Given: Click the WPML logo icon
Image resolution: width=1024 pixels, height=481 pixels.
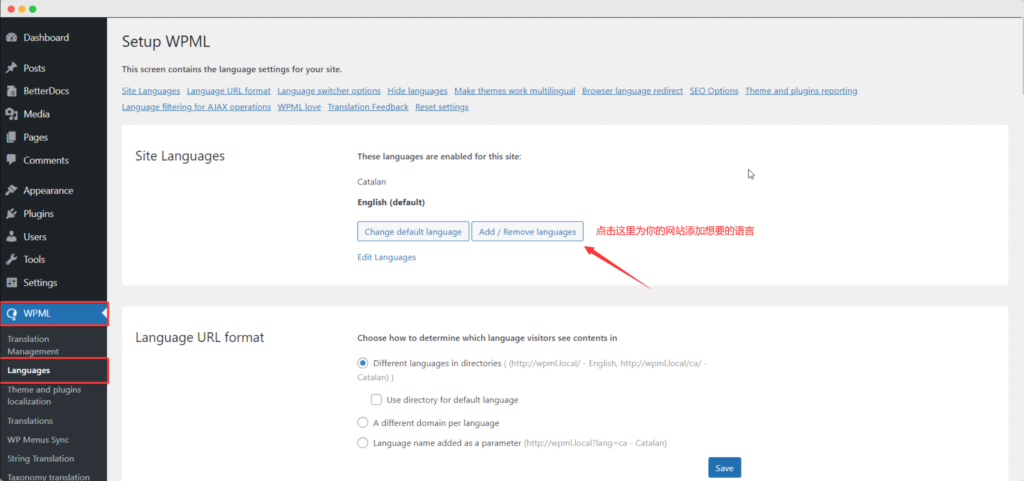Looking at the screenshot, I should pyautogui.click(x=11, y=314).
